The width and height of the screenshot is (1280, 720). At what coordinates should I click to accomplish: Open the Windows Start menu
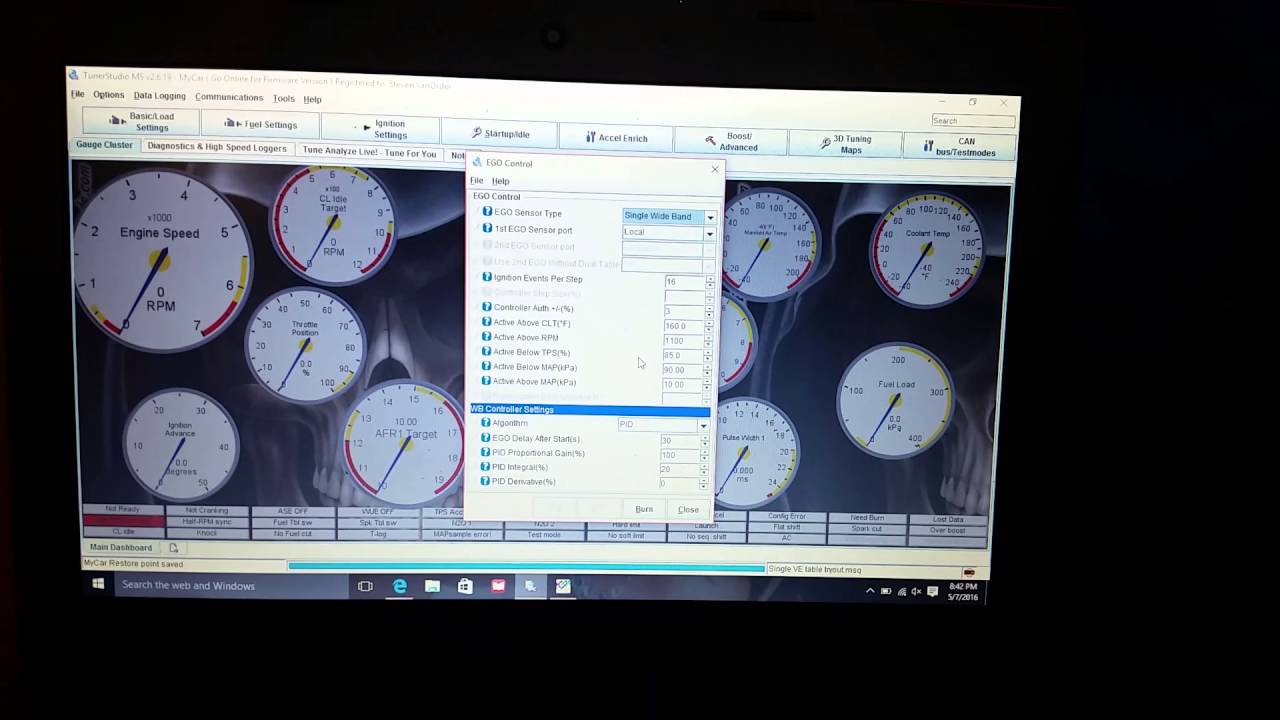(x=98, y=585)
